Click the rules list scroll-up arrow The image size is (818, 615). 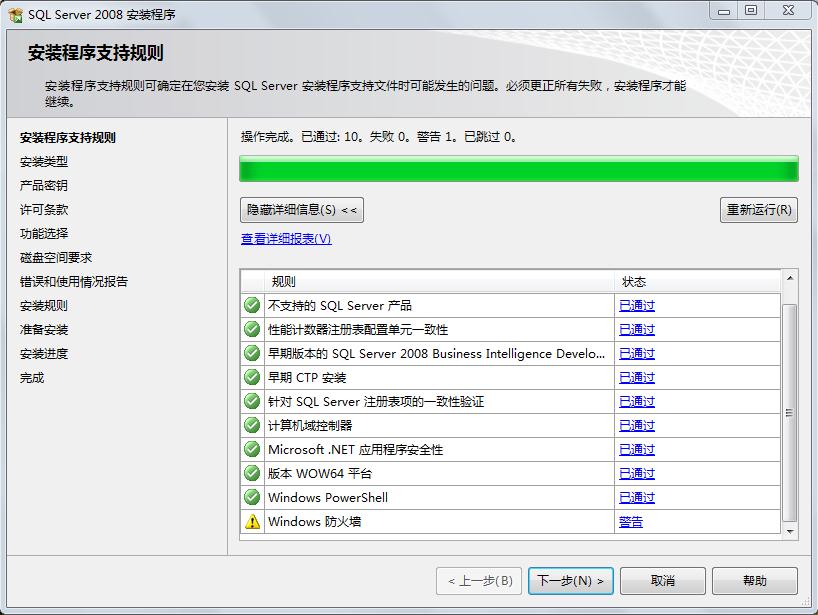click(x=789, y=279)
